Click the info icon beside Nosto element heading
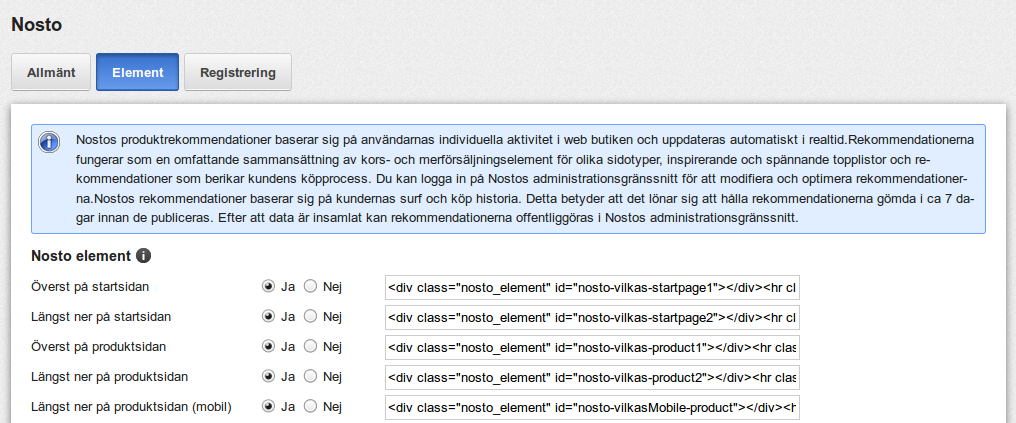Screen dimensions: 1016x423 [x=144, y=256]
